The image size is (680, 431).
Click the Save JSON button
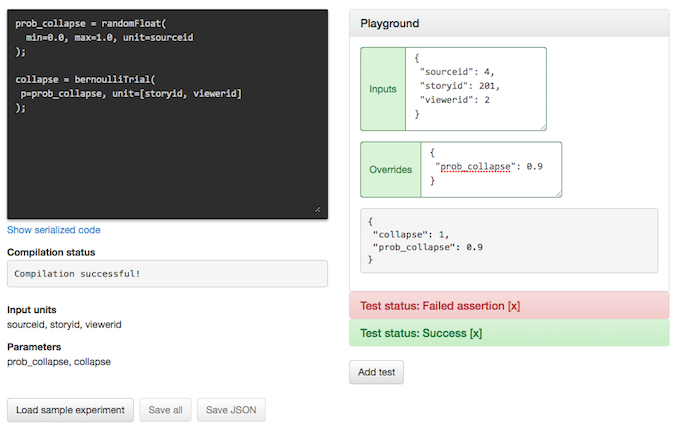[x=231, y=410]
